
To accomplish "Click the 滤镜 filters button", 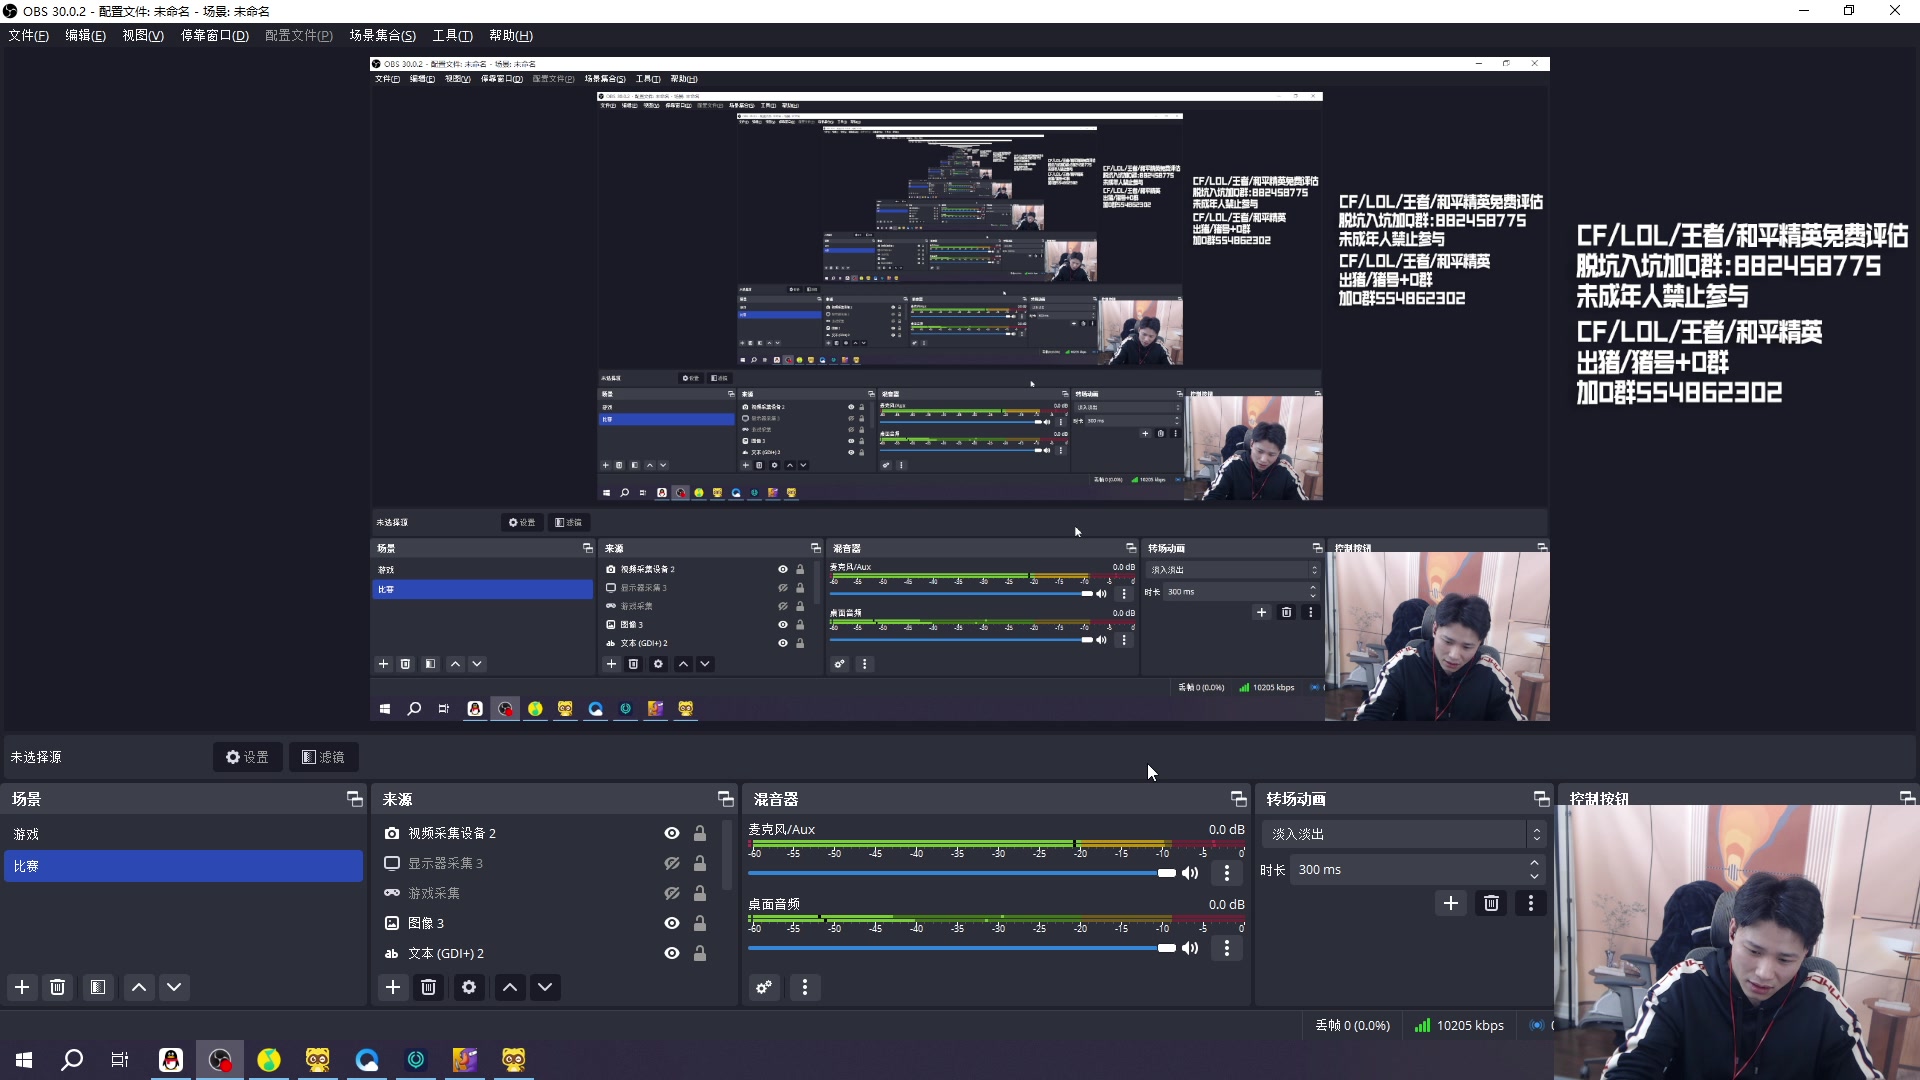I will [324, 757].
